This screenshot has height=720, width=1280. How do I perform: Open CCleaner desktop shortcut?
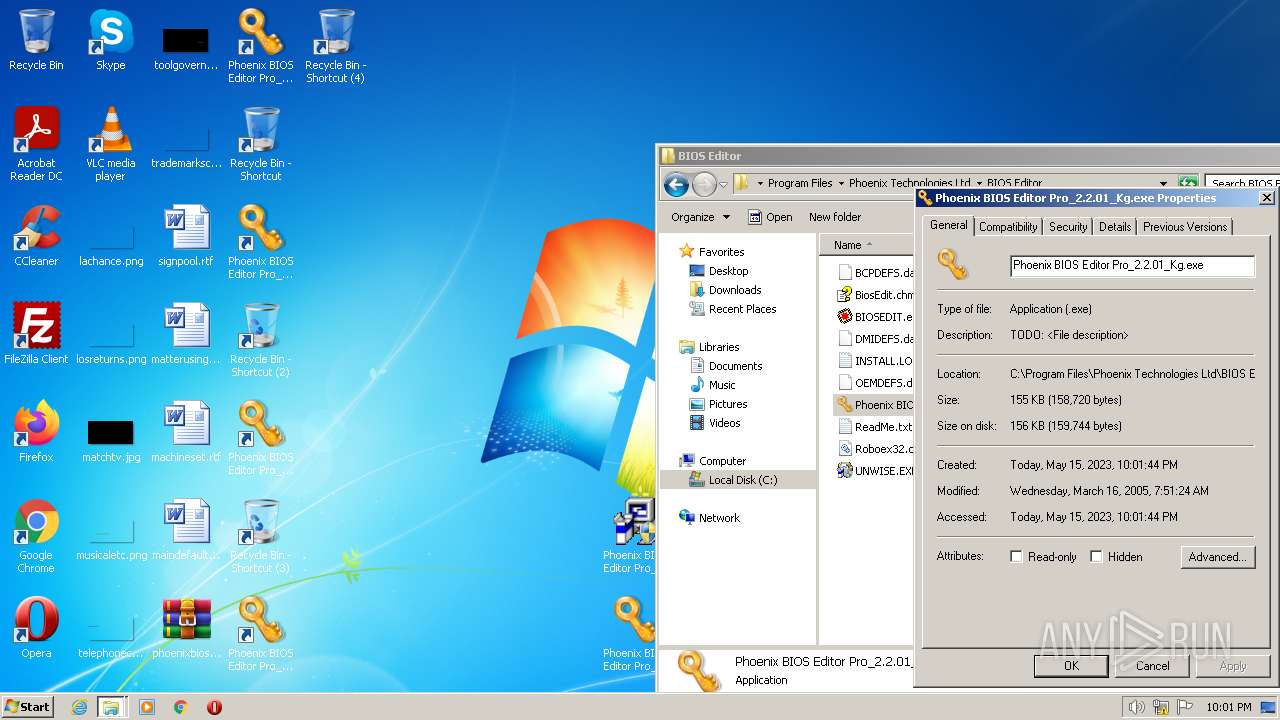pos(36,236)
